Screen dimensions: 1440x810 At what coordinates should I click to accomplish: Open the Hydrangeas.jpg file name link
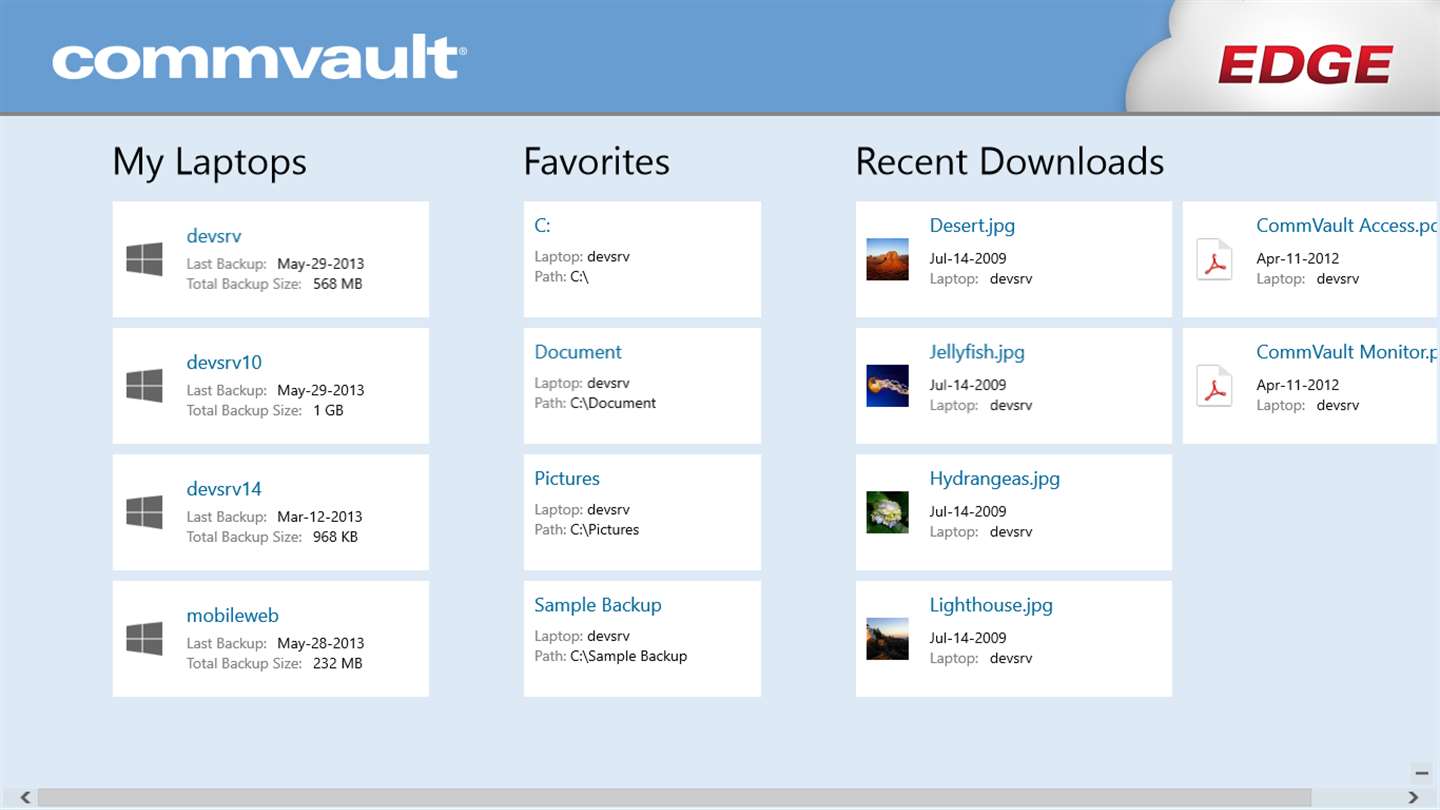coord(995,478)
